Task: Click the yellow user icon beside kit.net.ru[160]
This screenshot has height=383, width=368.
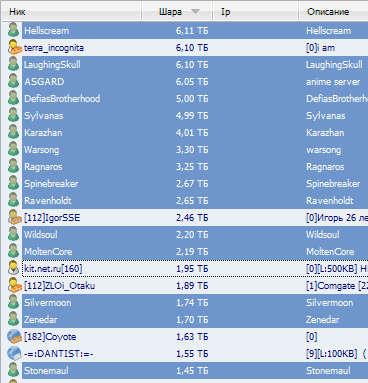Action: [x=13, y=268]
